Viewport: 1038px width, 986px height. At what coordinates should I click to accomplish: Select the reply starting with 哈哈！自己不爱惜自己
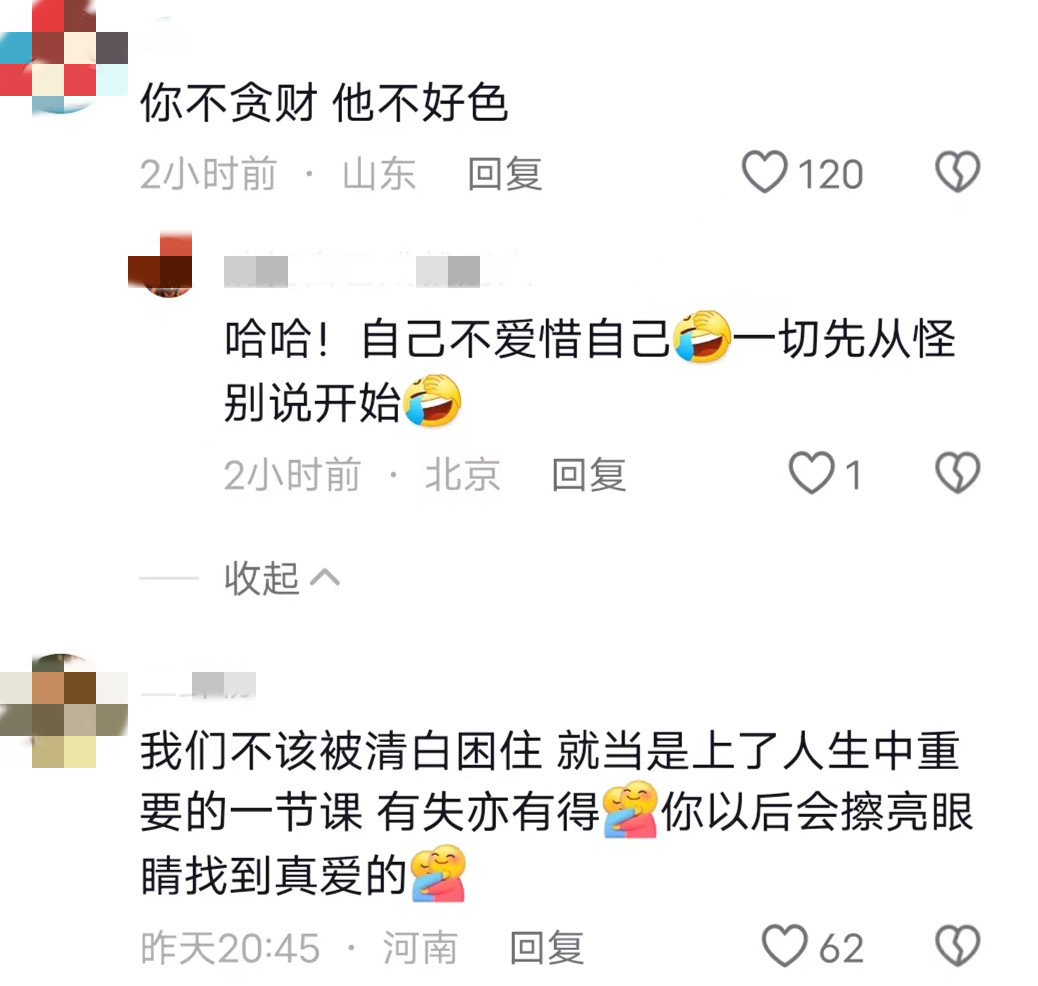[590, 370]
